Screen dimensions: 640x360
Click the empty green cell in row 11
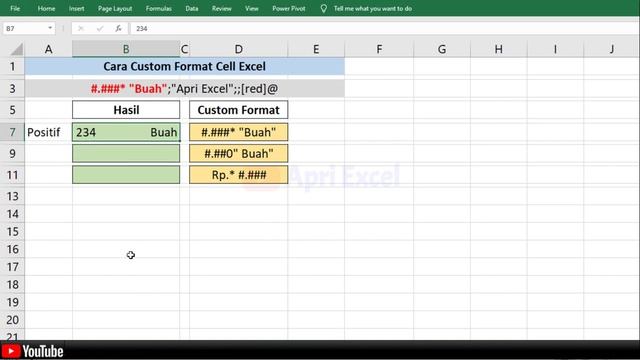126,175
